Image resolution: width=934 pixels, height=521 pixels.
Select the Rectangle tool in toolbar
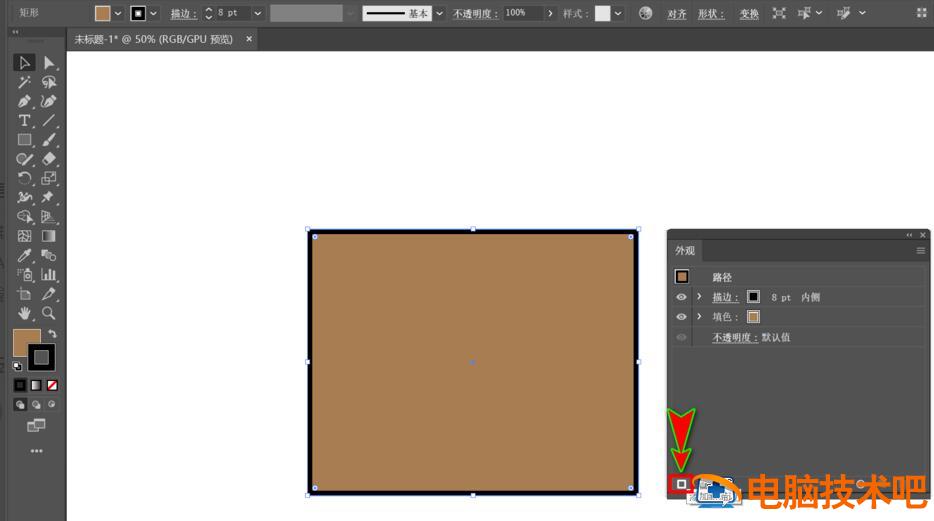[x=25, y=140]
